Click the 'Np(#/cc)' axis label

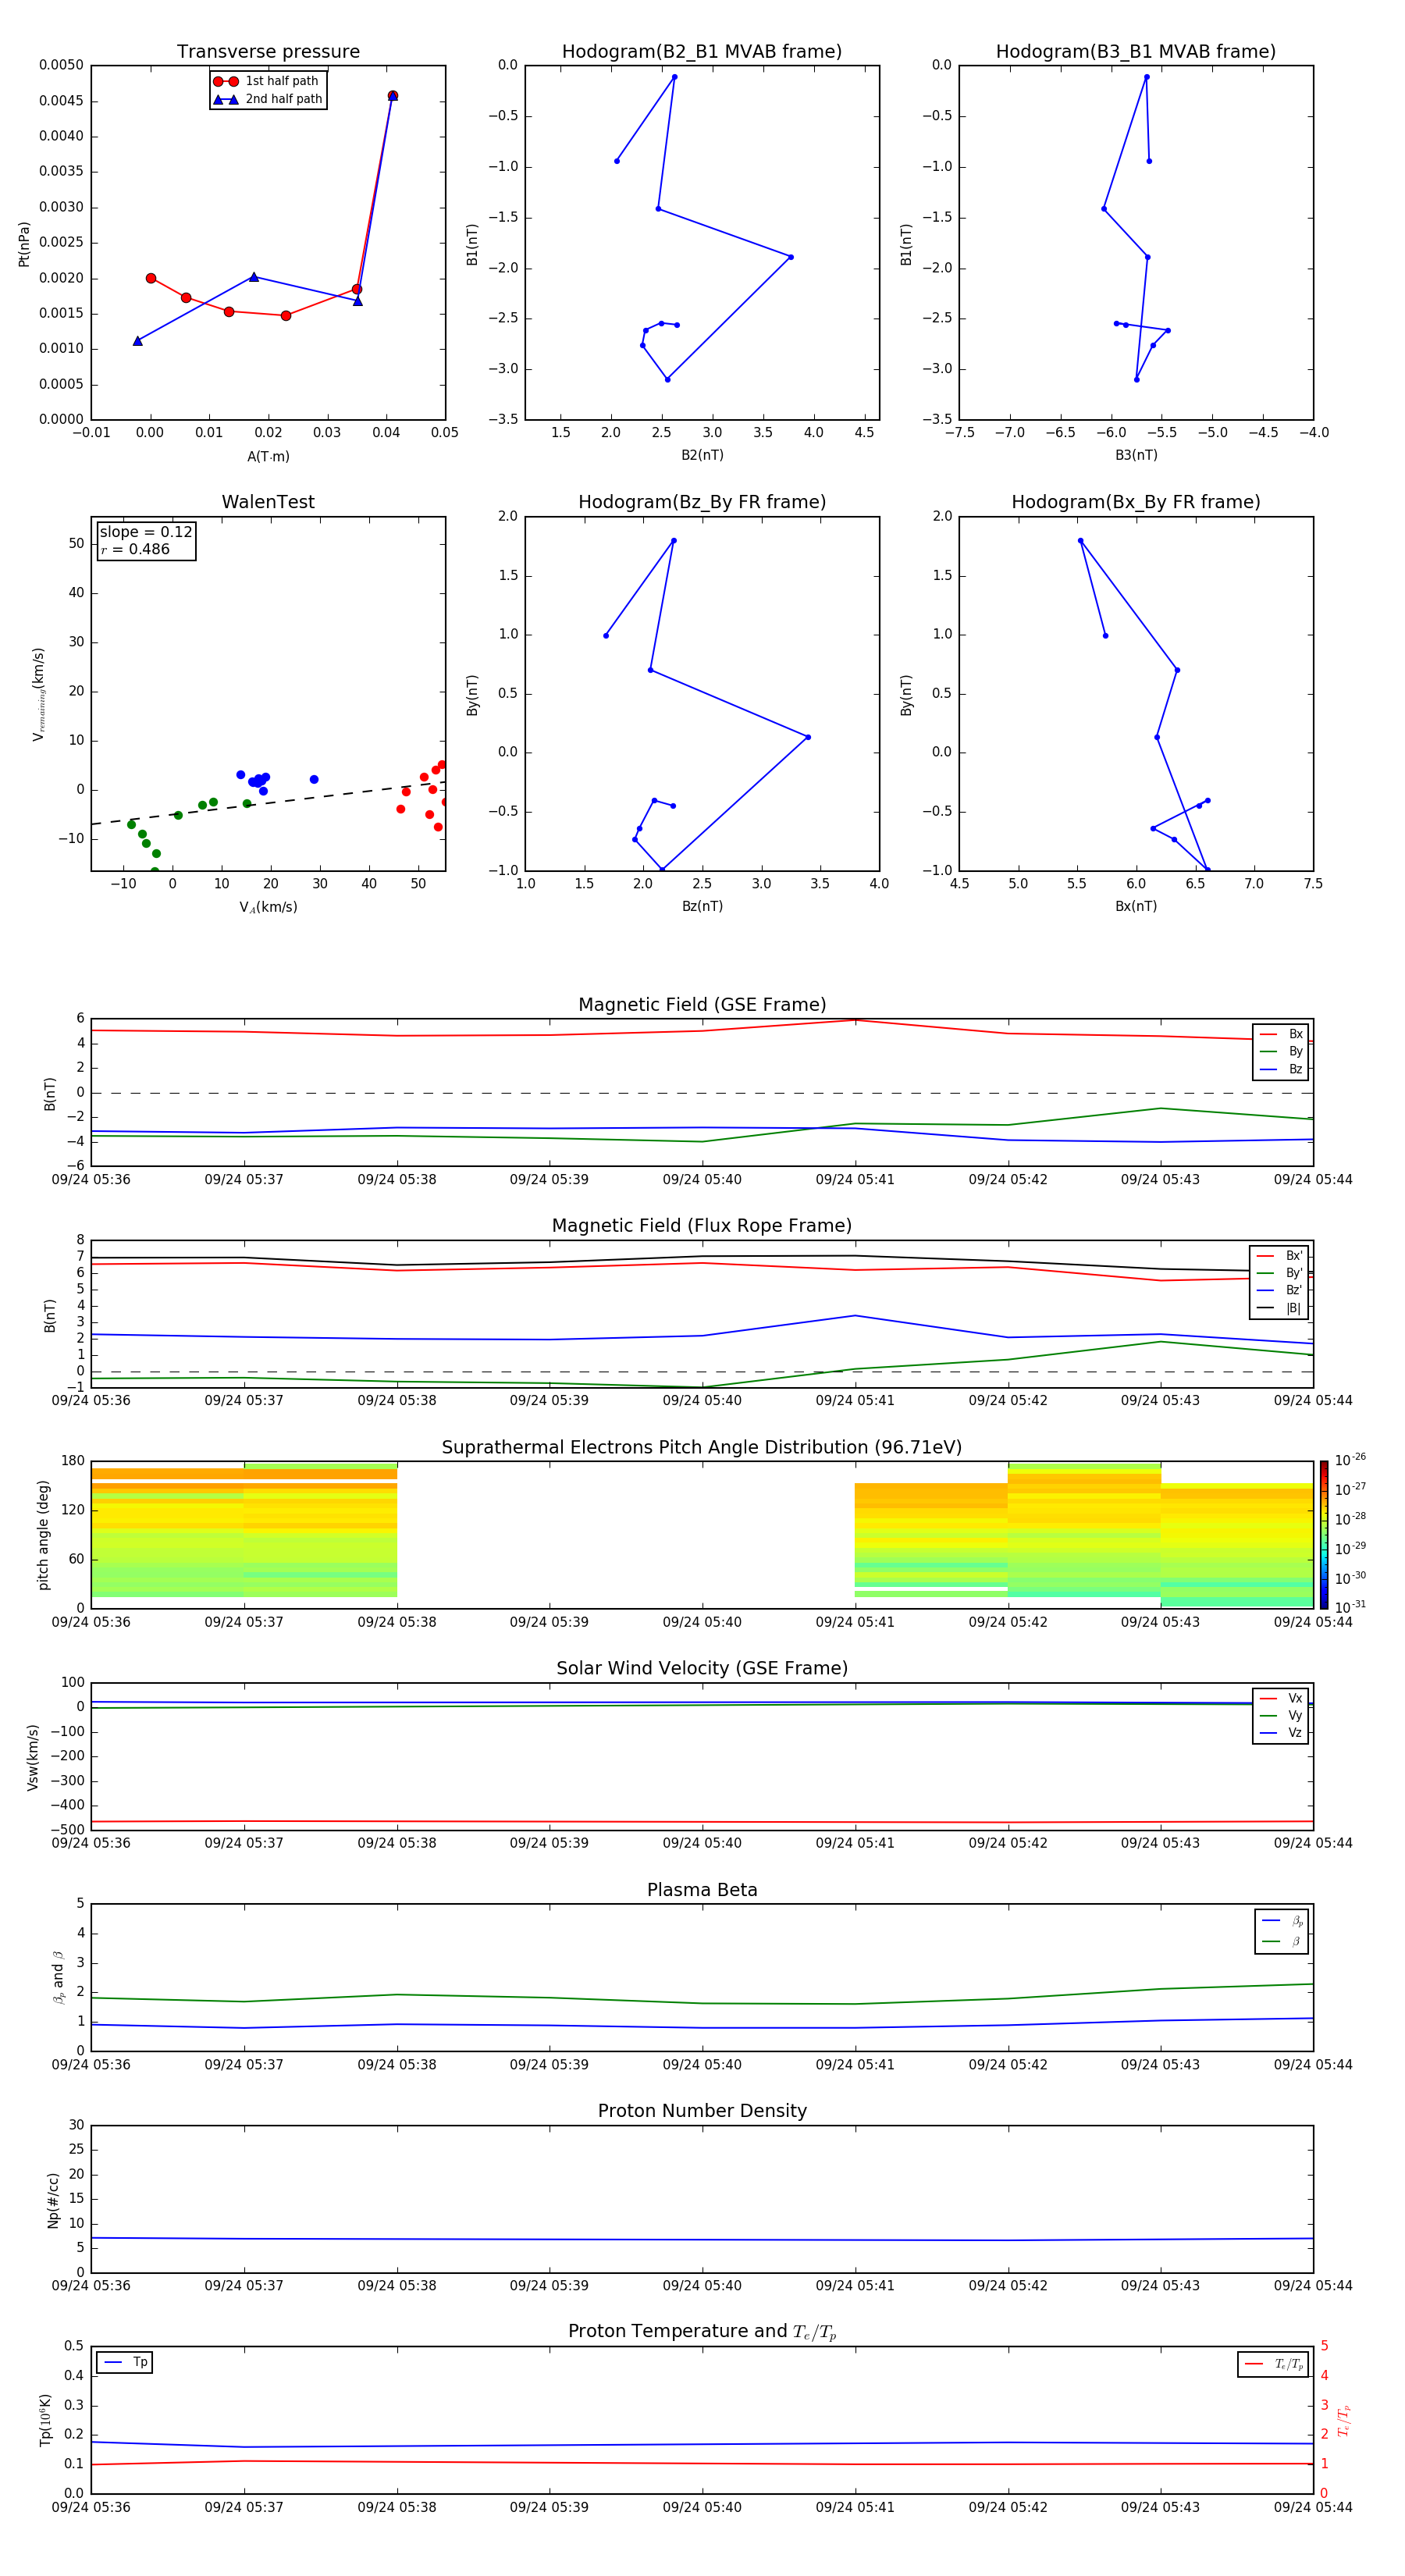53,2199
